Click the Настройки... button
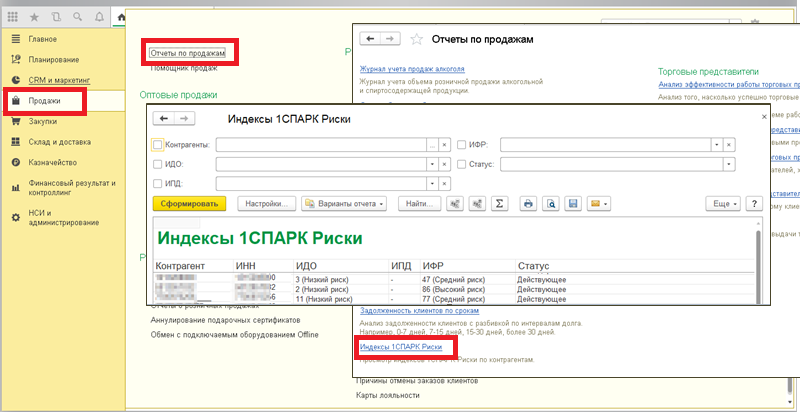Image resolution: width=800 pixels, height=412 pixels. coord(266,203)
